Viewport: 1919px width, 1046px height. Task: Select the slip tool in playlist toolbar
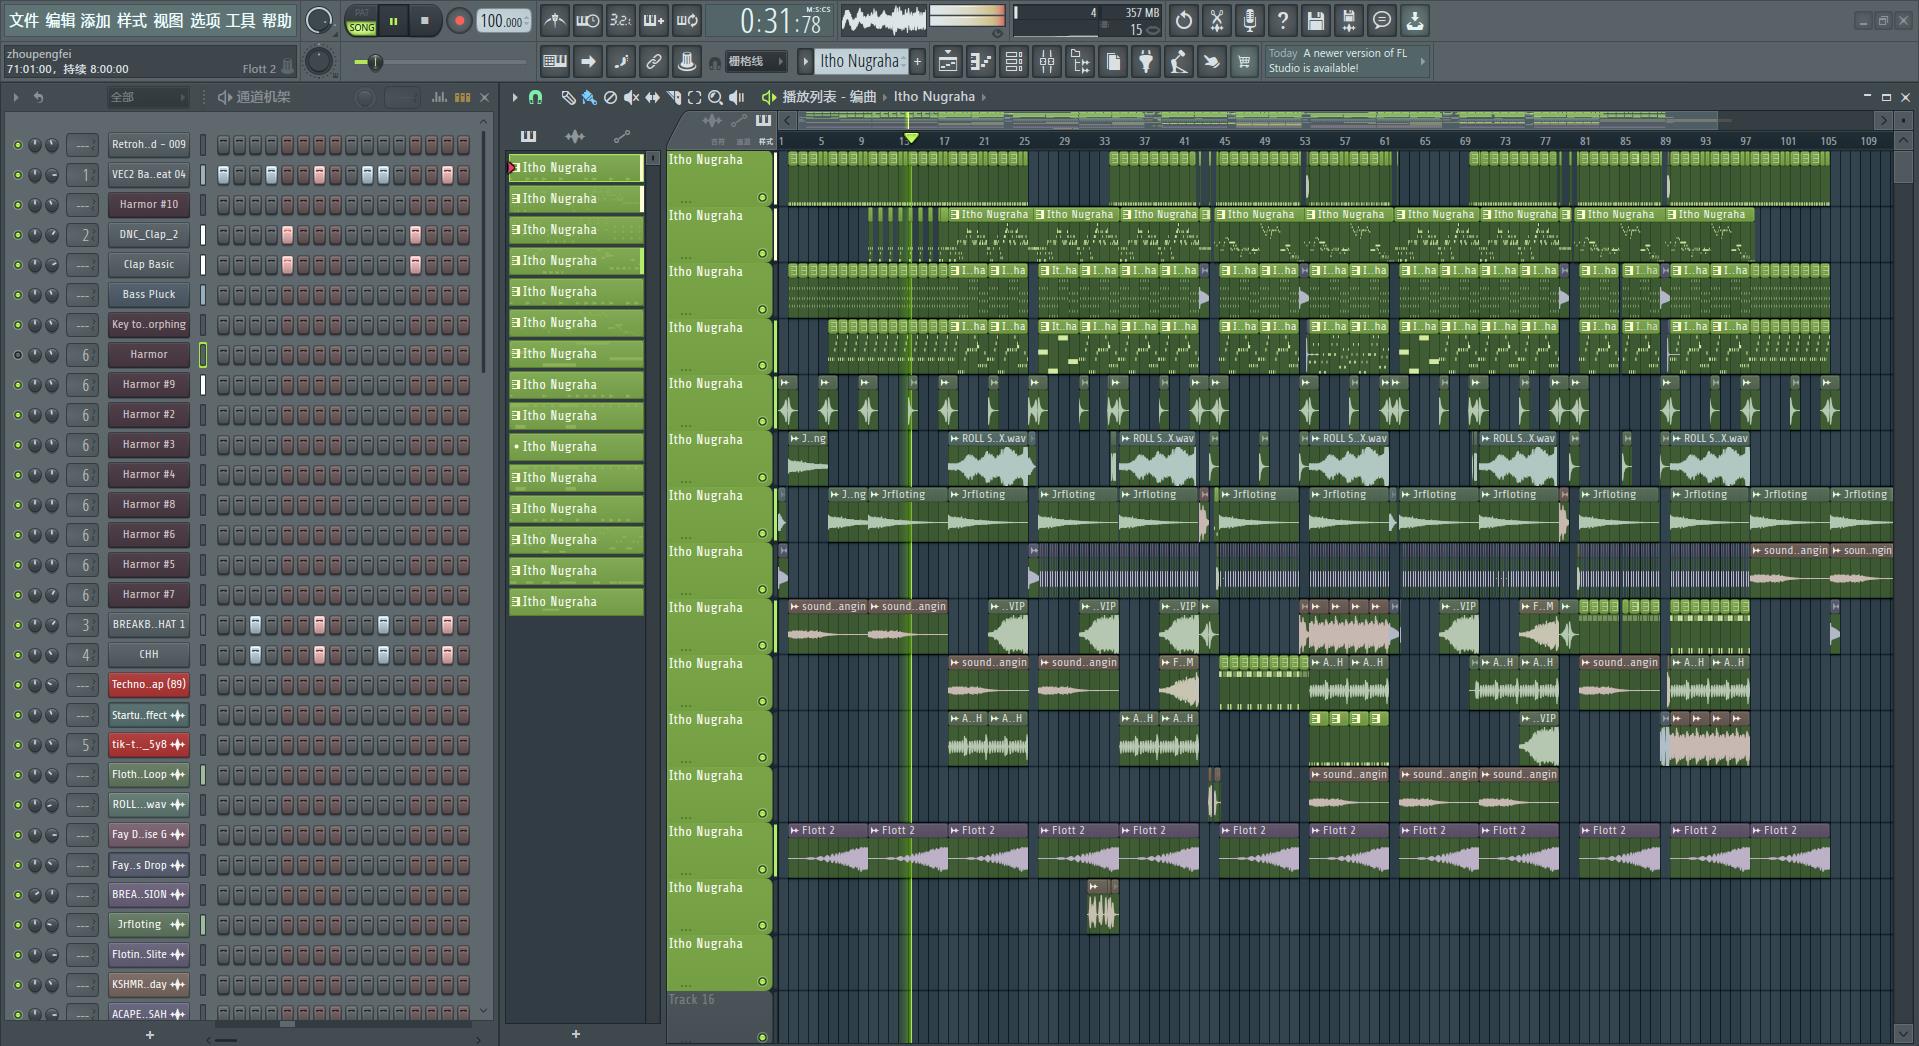652,97
